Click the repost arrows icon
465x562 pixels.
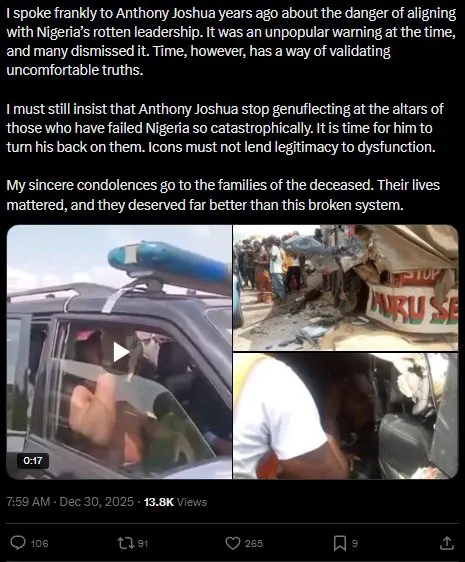click(126, 543)
